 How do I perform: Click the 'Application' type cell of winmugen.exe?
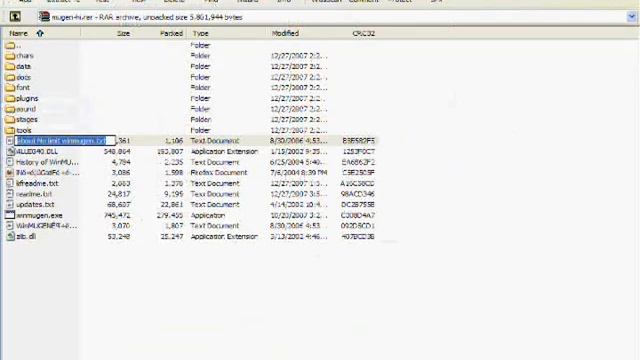pyautogui.click(x=208, y=215)
